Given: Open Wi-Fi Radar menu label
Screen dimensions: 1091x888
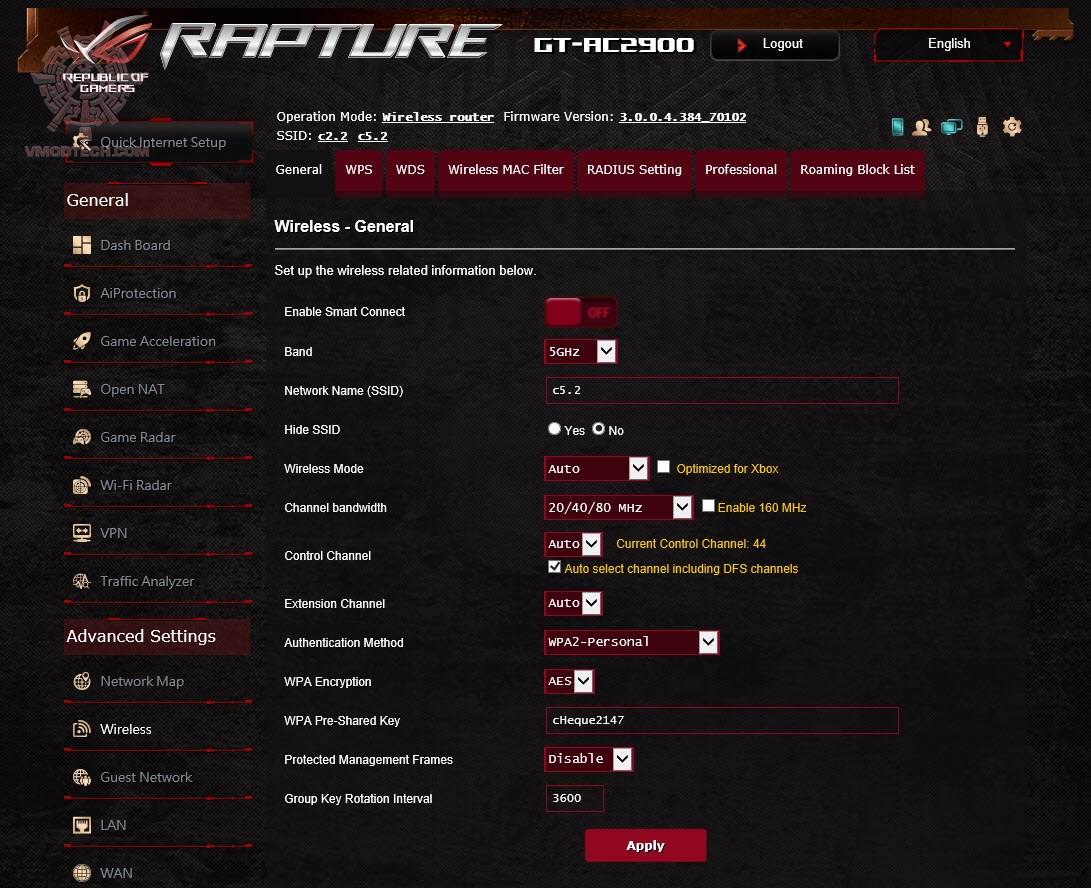Looking at the screenshot, I should (x=136, y=485).
